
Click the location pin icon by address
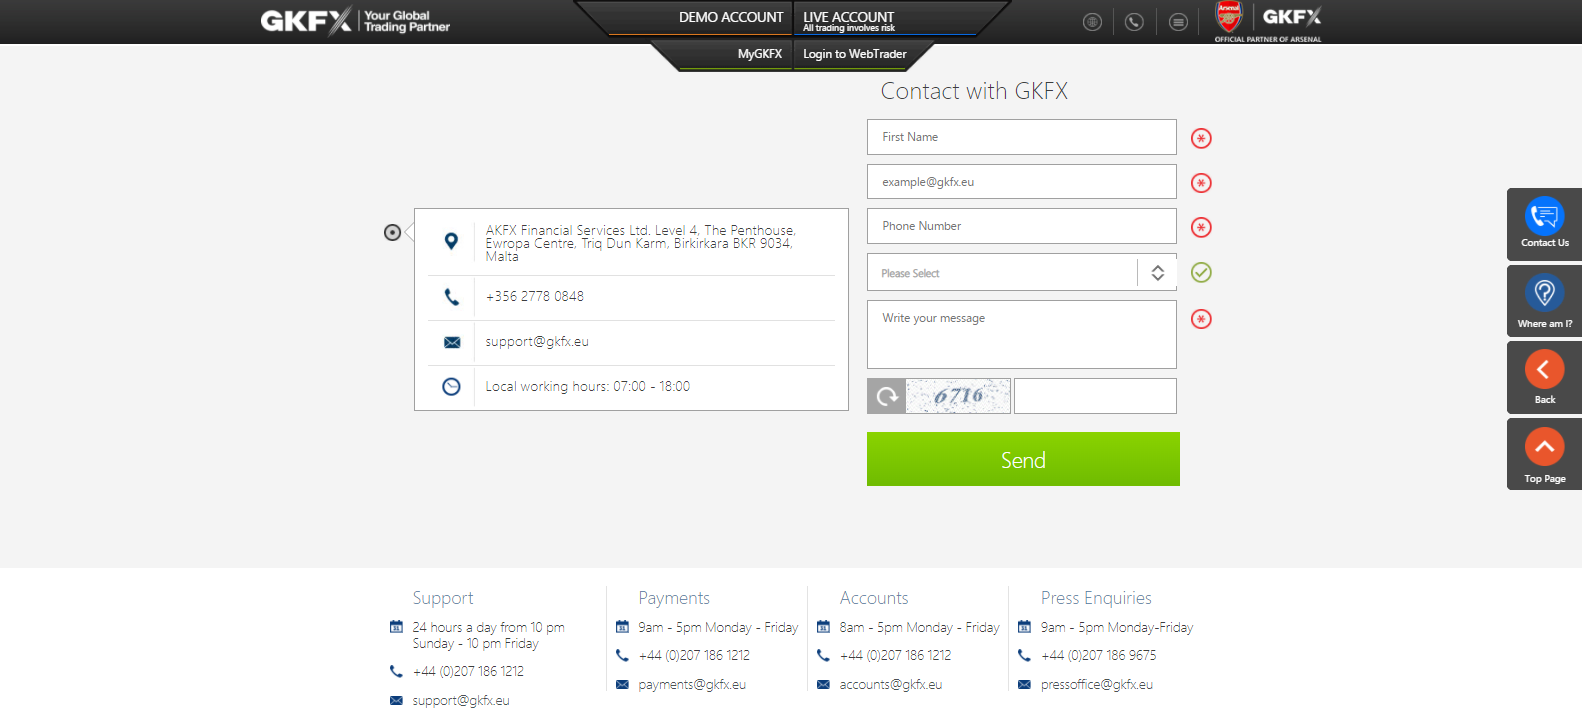pyautogui.click(x=451, y=241)
